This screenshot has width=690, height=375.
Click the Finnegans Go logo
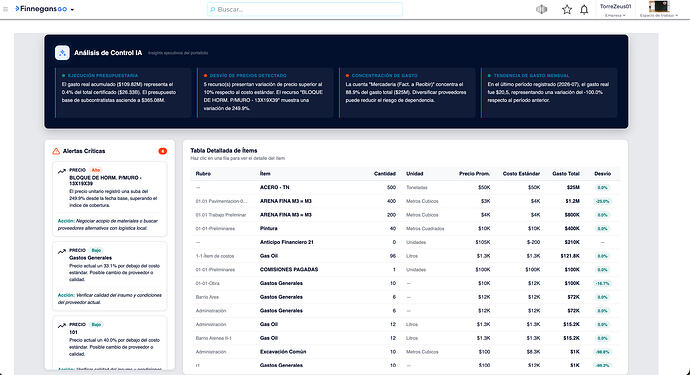tap(41, 9)
